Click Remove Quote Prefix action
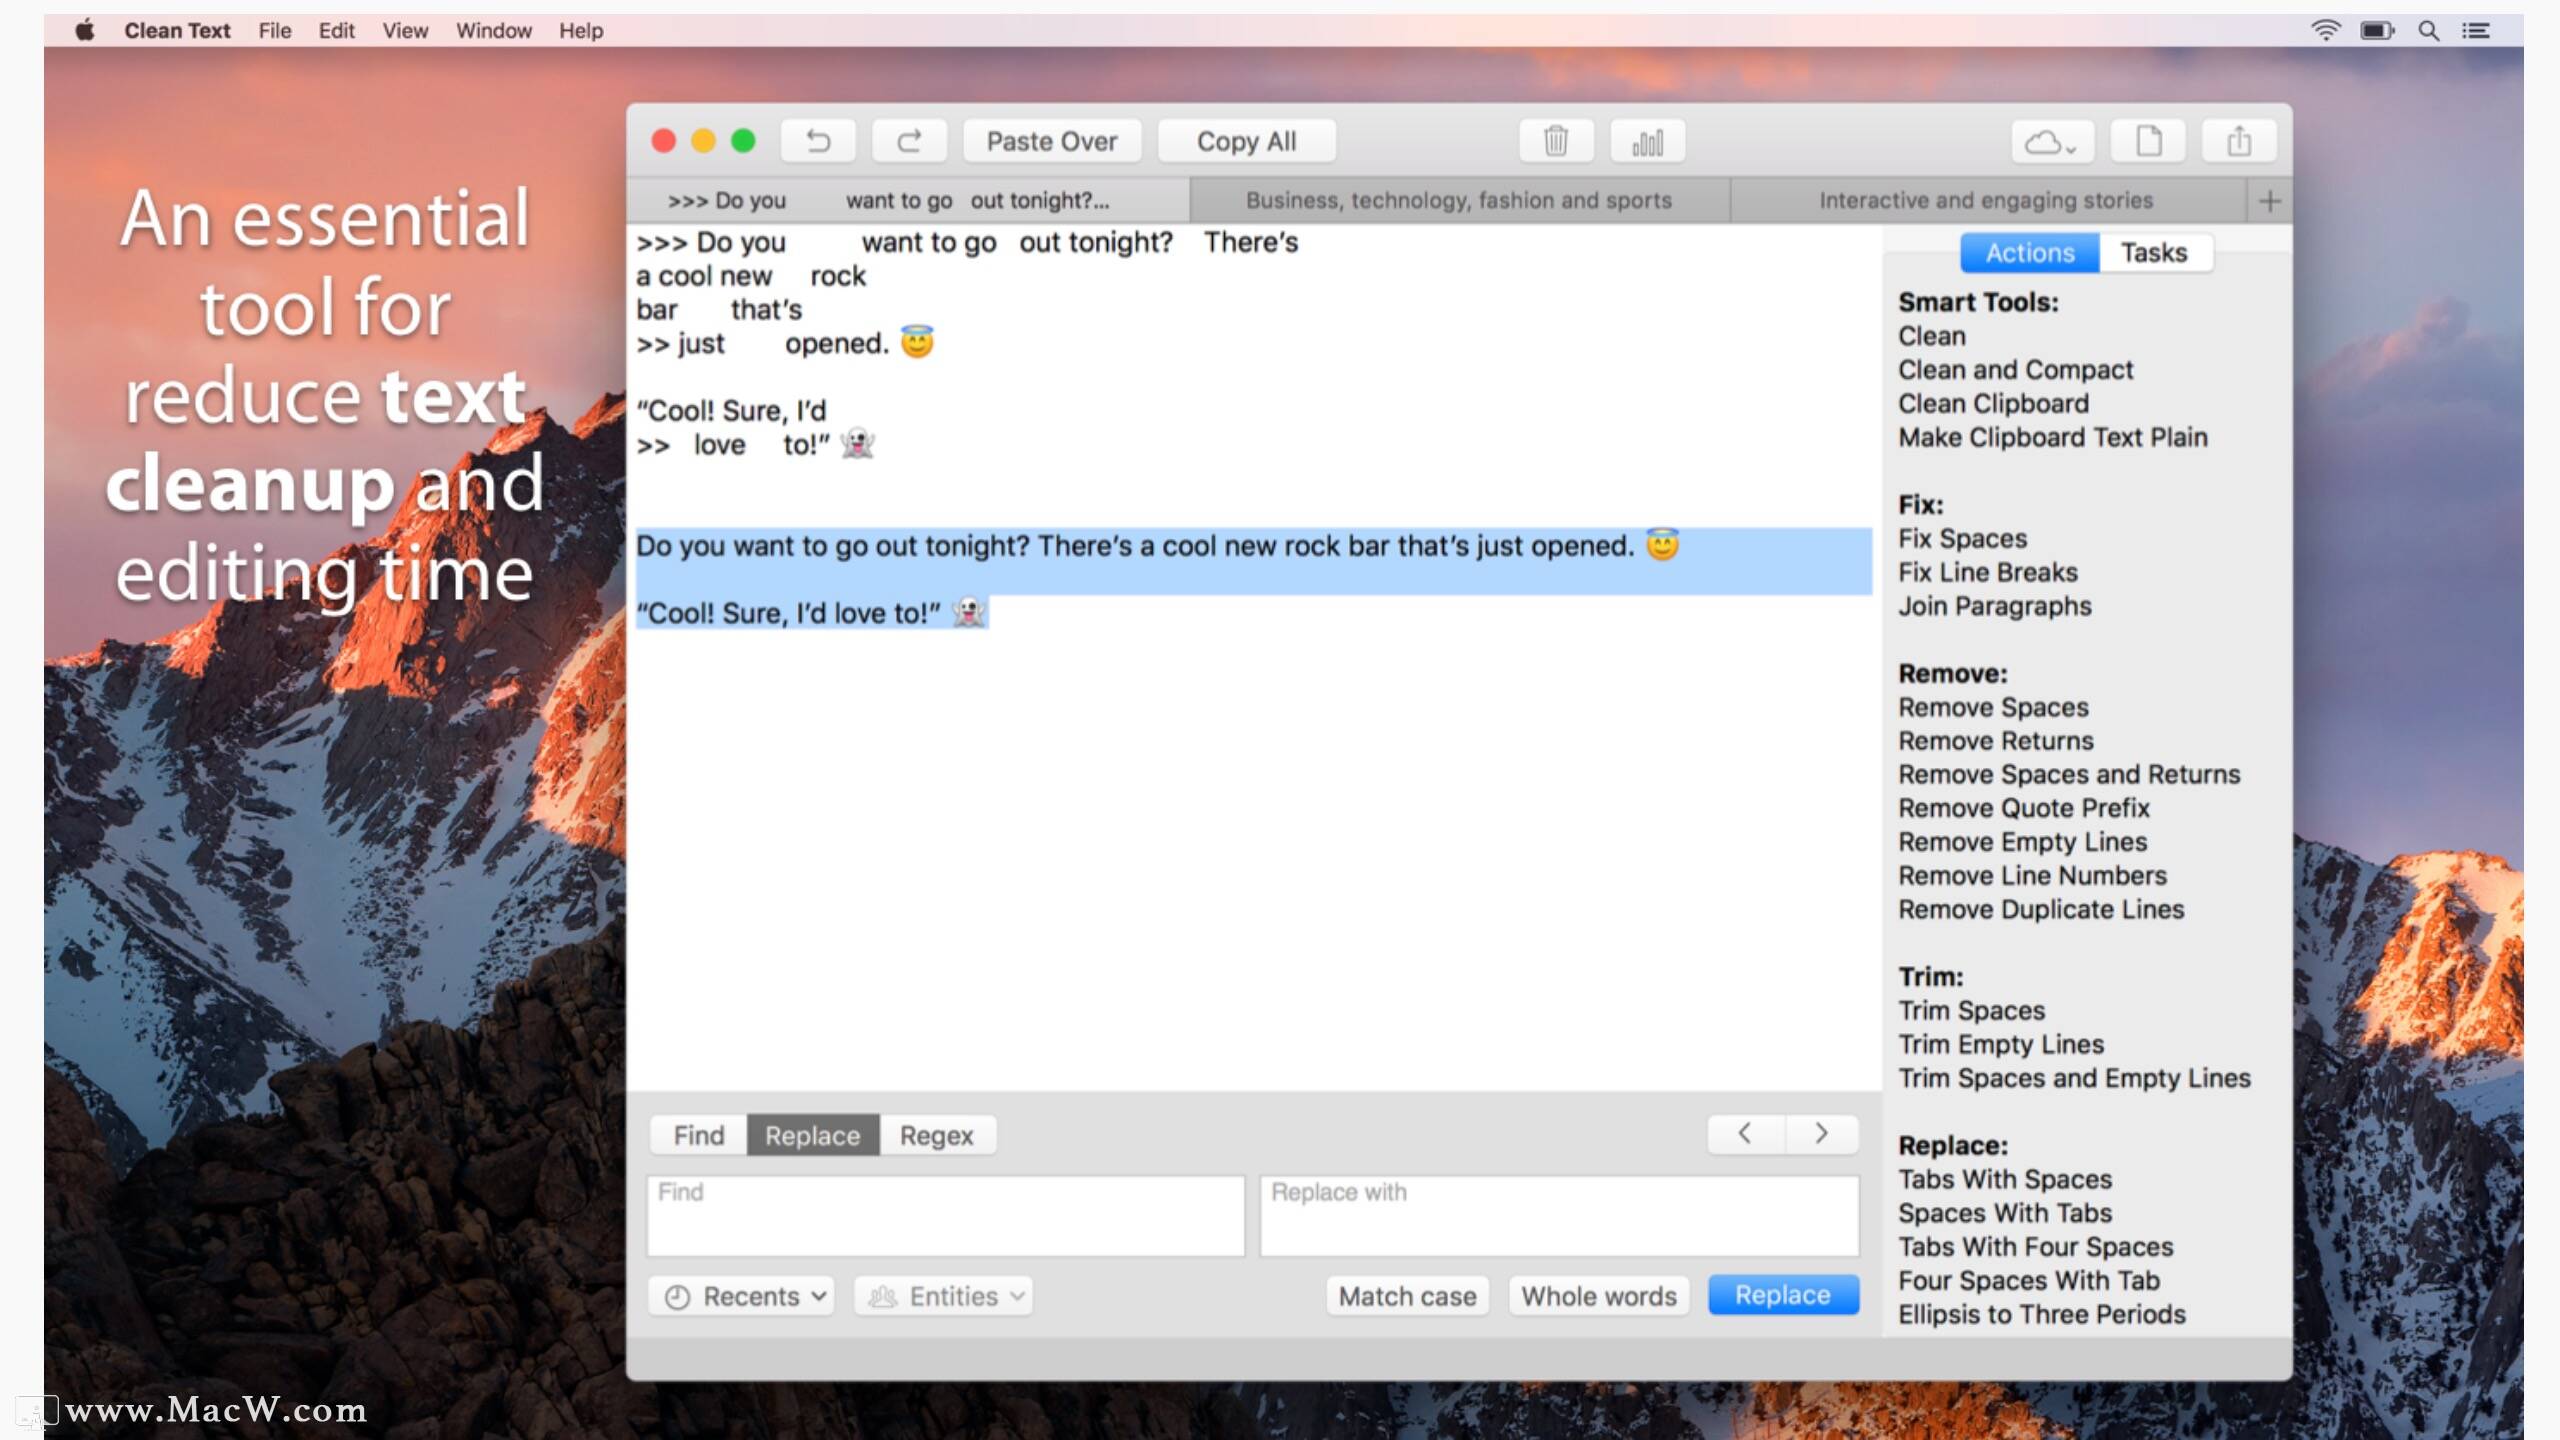The height and width of the screenshot is (1440, 2560). coord(2023,808)
